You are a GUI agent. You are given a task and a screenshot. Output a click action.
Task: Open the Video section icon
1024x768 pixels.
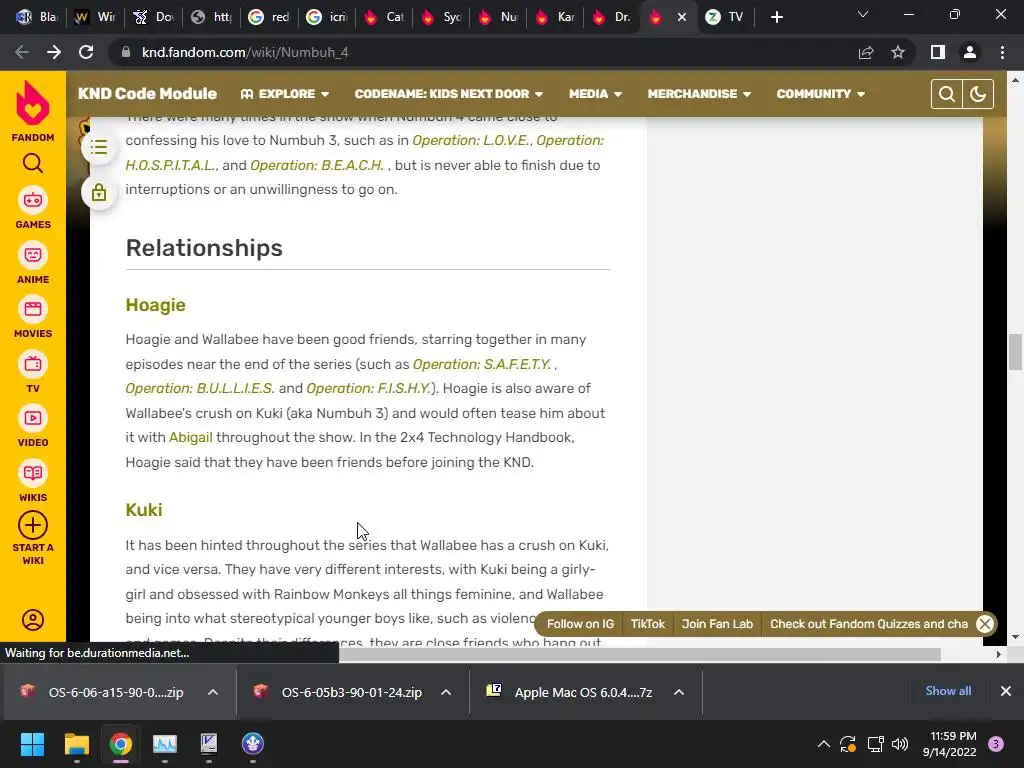click(33, 419)
